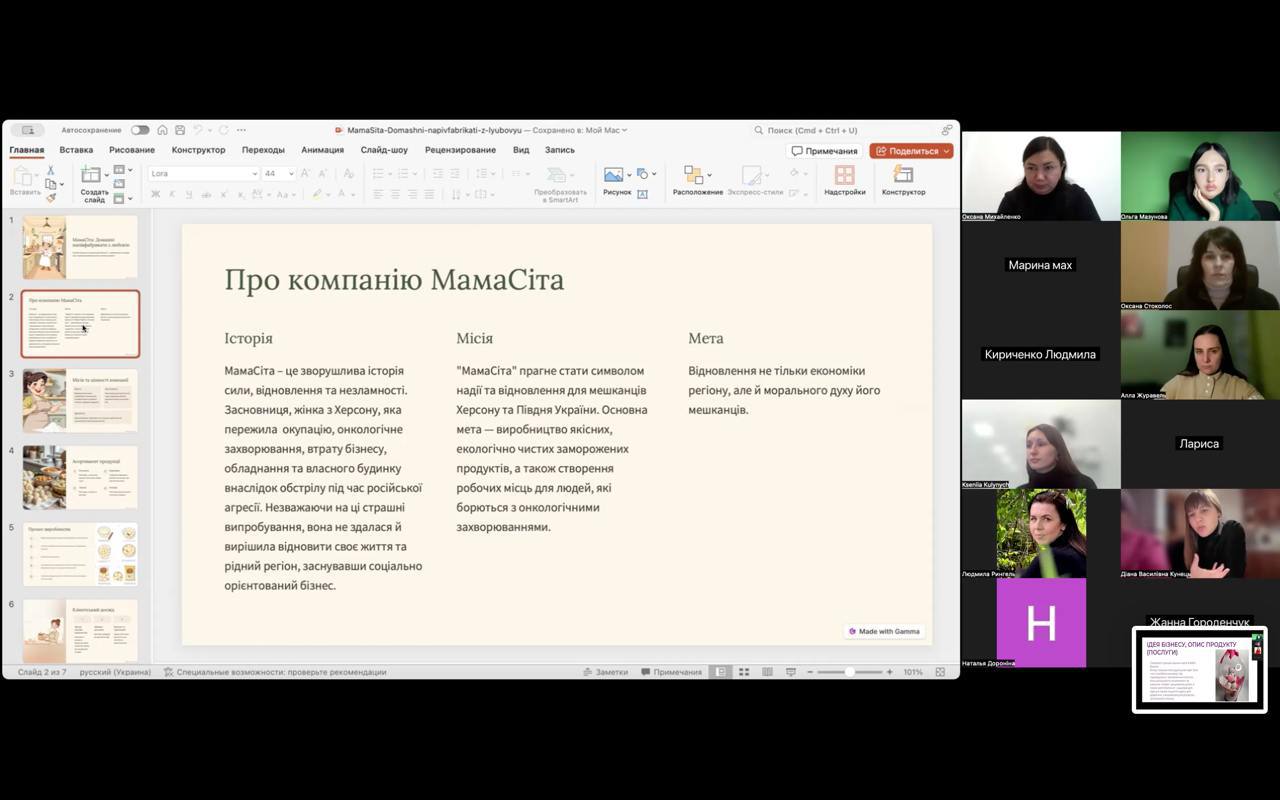Expand the Создать слайд dropdown arrow
The height and width of the screenshot is (800, 1280).
(107, 174)
